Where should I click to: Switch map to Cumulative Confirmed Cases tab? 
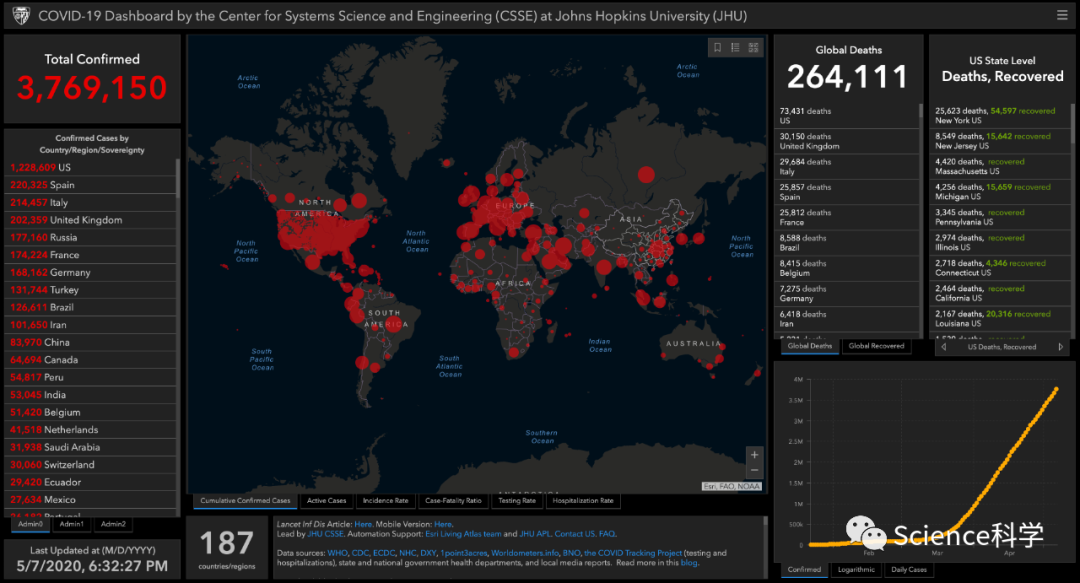pyautogui.click(x=245, y=501)
